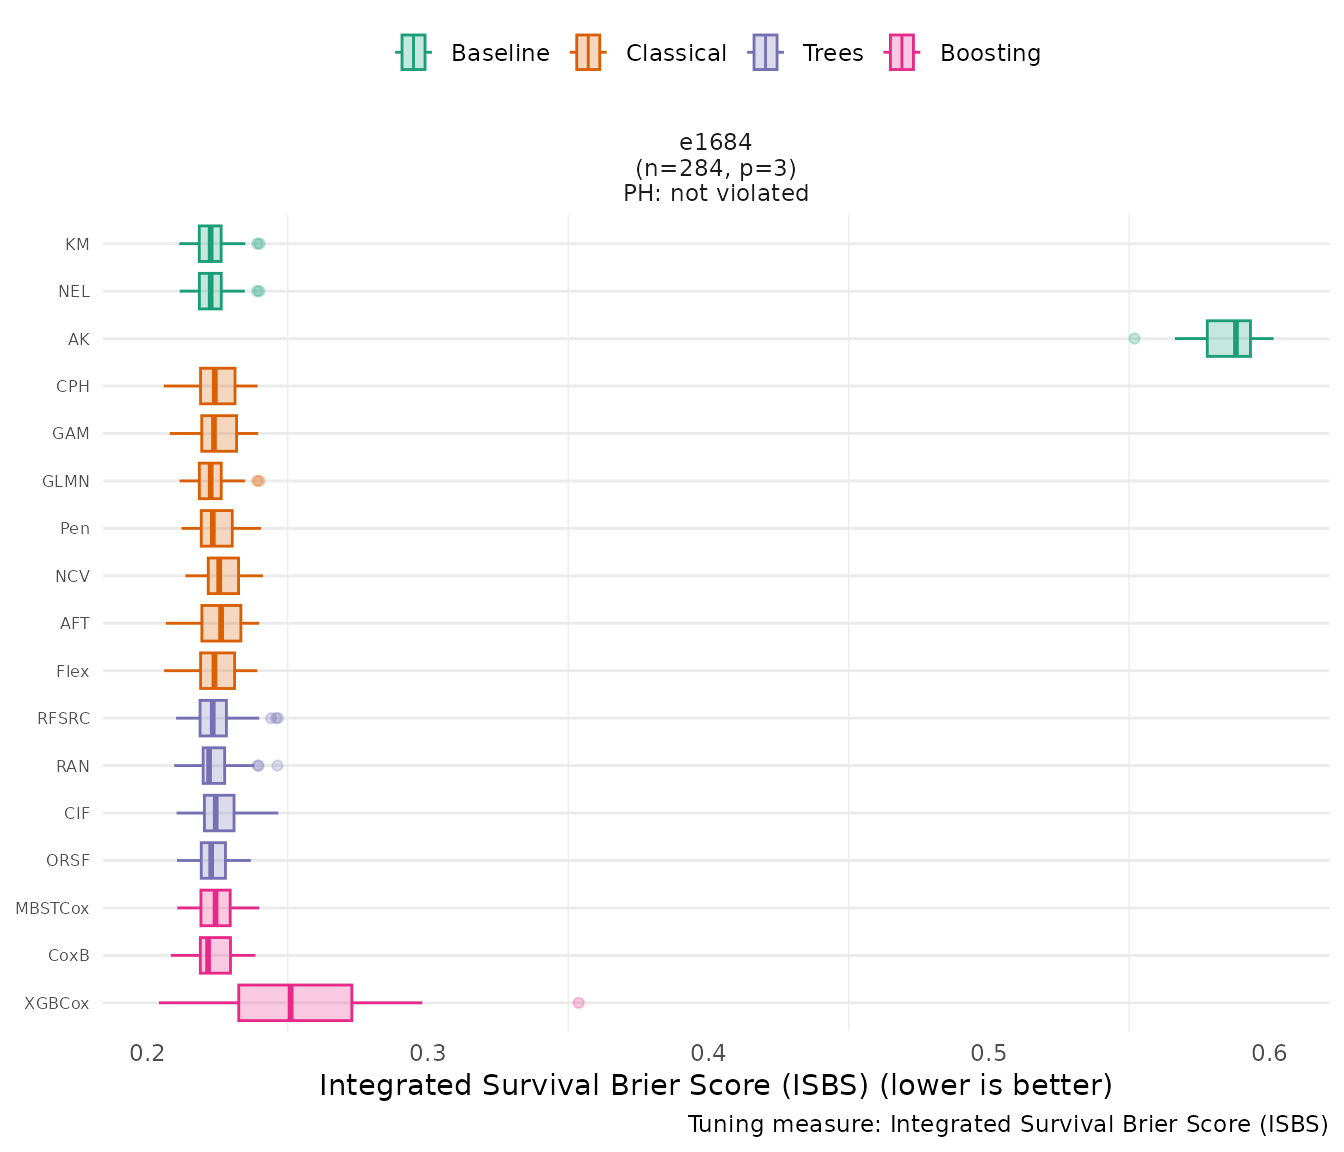Viewport: 1344px width, 1152px height.
Task: Click the Boosting legend label
Action: [990, 53]
